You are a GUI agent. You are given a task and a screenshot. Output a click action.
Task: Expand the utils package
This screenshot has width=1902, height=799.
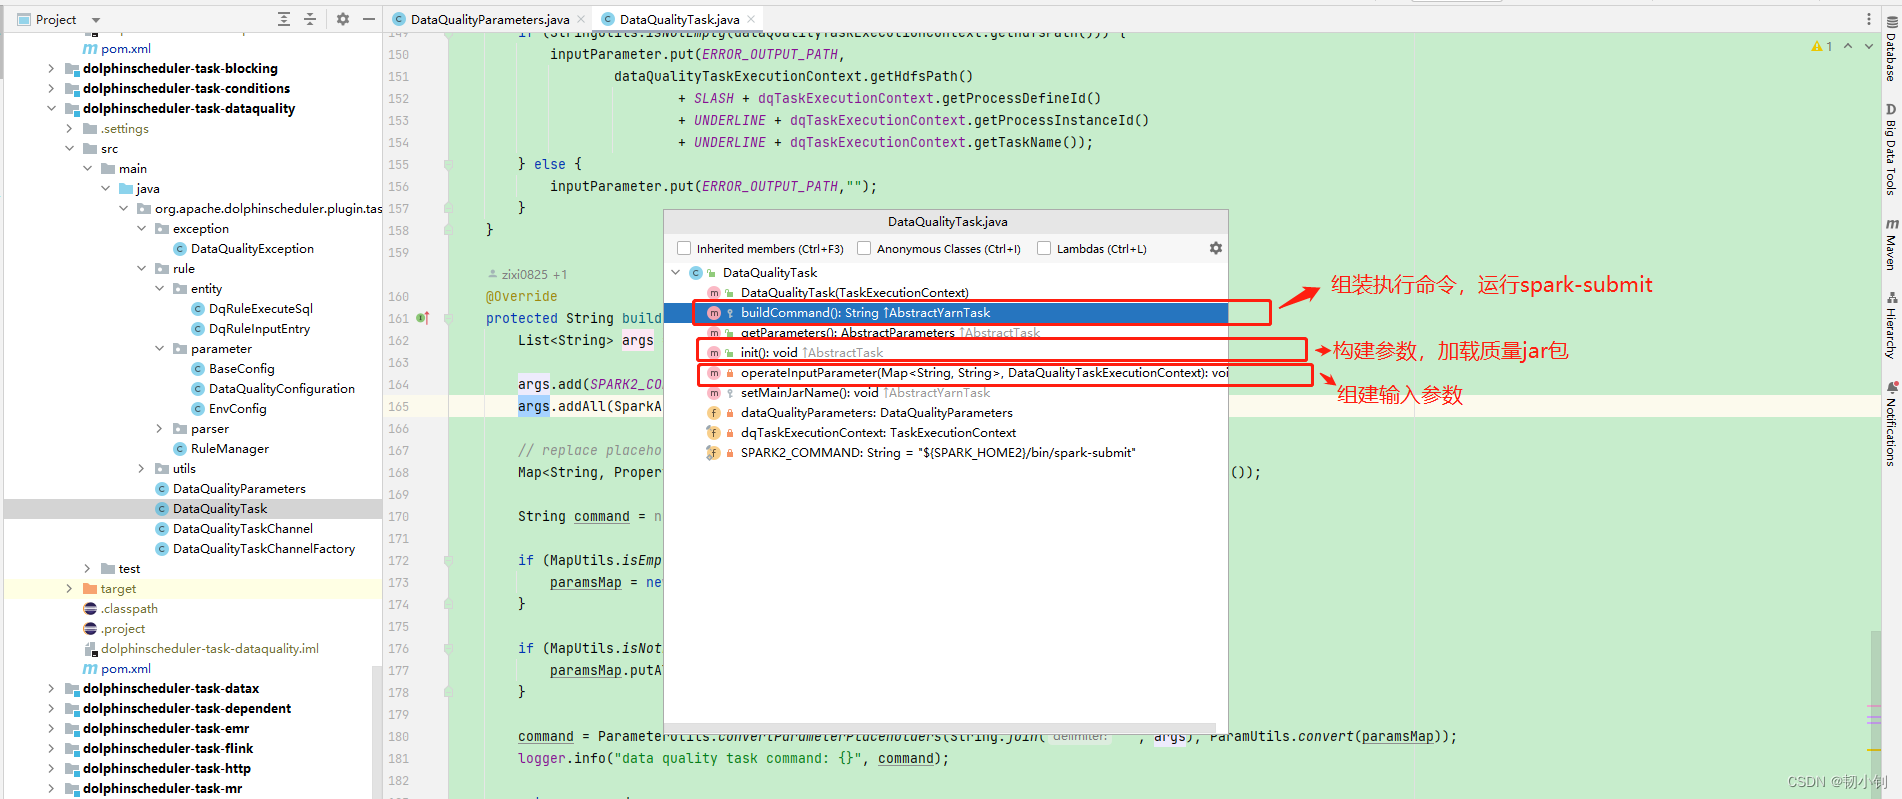[141, 468]
